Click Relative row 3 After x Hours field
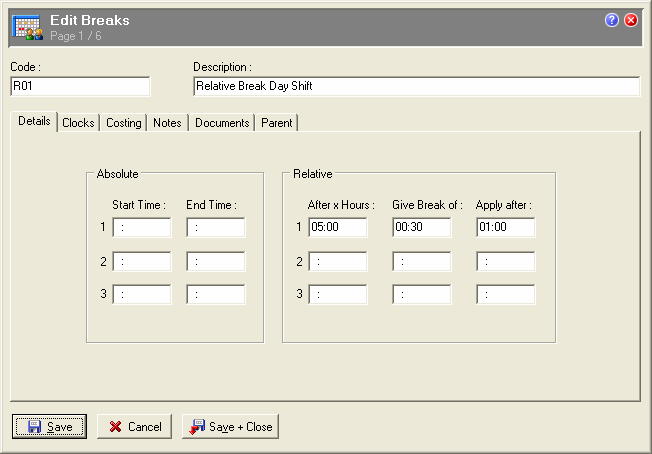 (338, 295)
